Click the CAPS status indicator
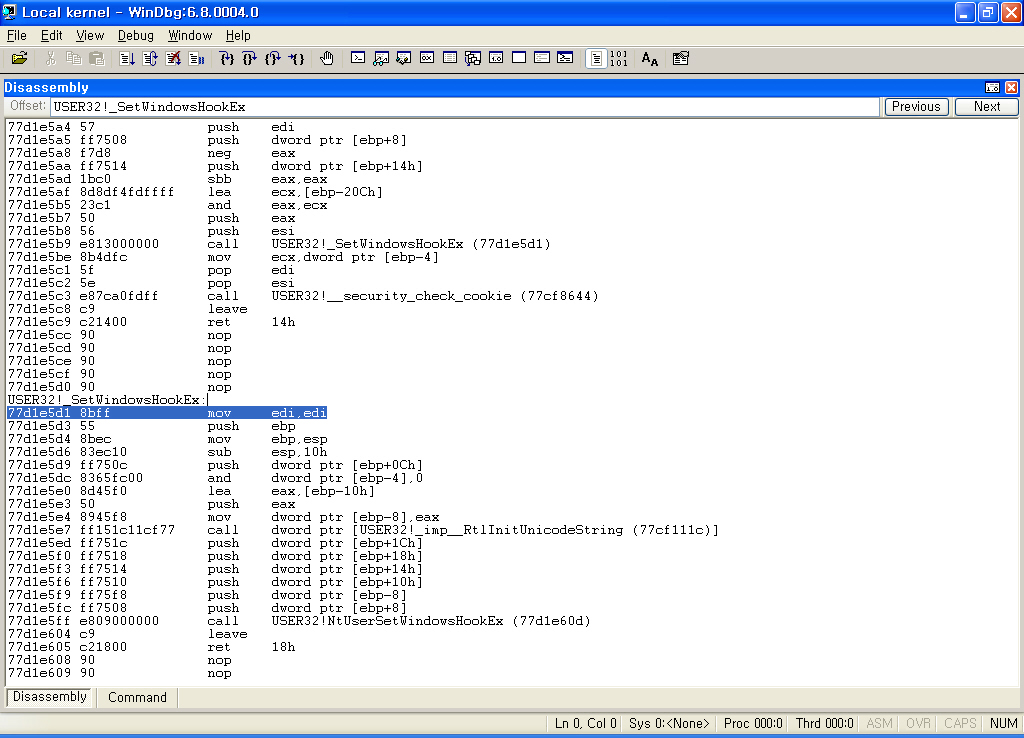 [x=959, y=723]
